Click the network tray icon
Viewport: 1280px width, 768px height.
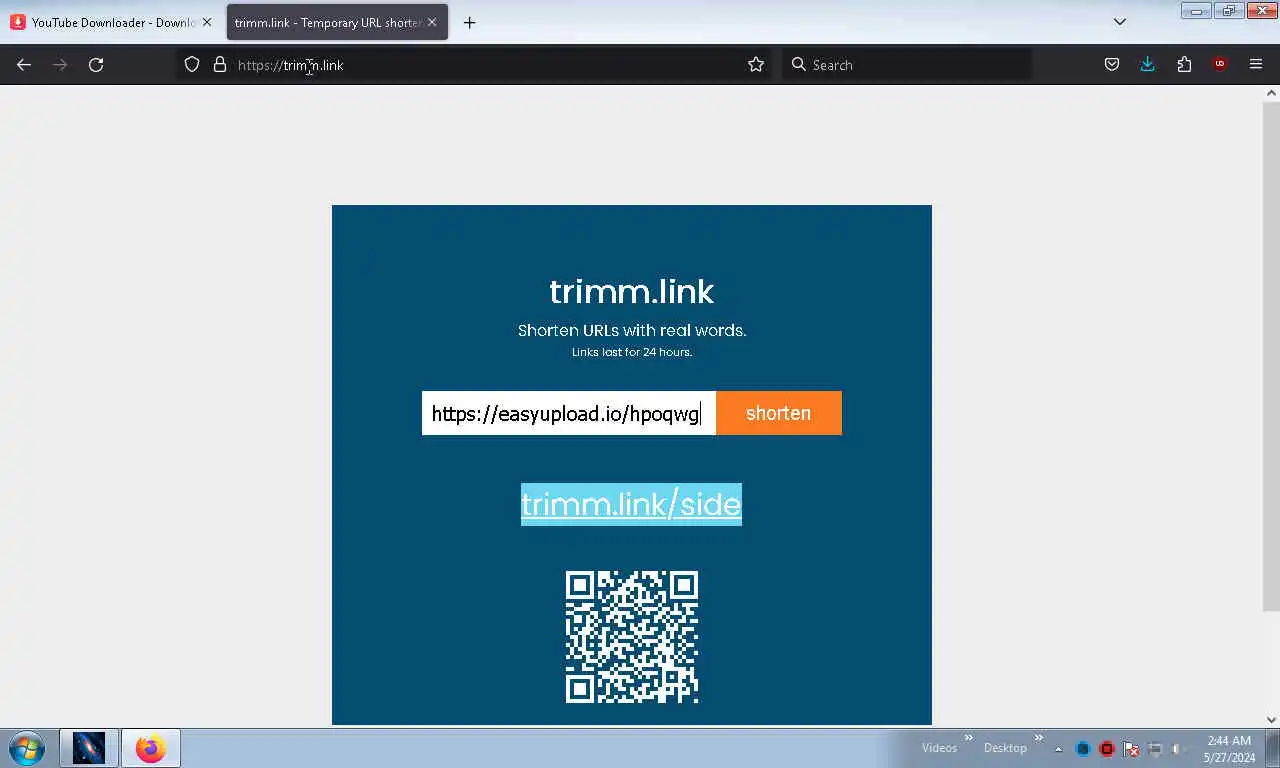[1155, 749]
